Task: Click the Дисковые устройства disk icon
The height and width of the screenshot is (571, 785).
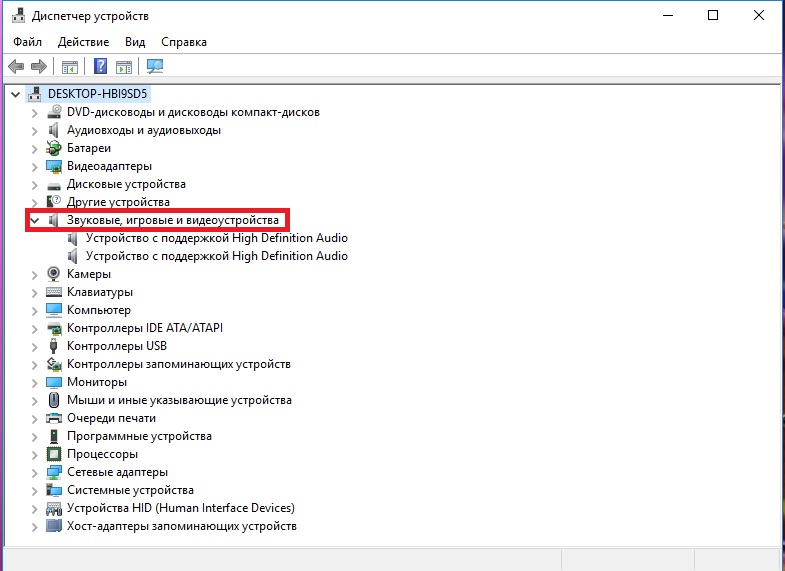Action: (x=54, y=185)
